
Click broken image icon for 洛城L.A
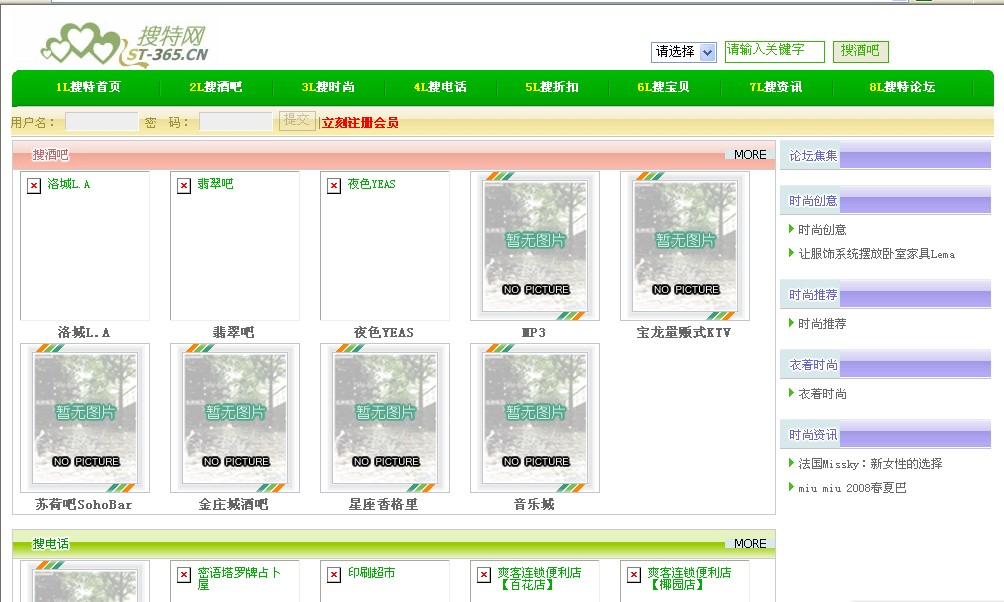(34, 186)
